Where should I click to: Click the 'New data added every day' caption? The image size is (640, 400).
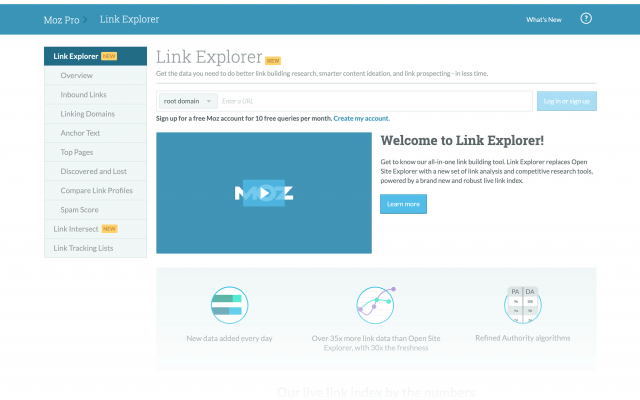(x=229, y=338)
